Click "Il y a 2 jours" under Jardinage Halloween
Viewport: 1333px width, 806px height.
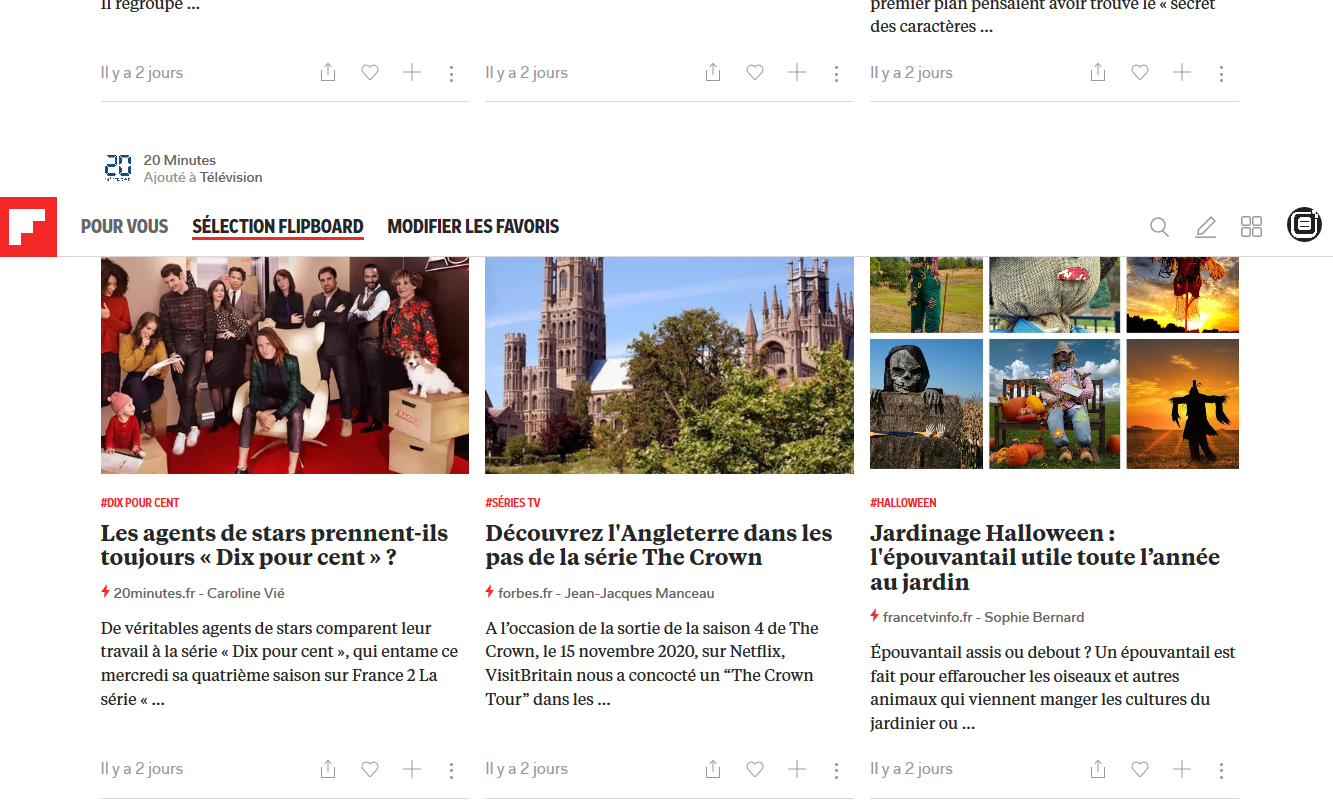(x=912, y=769)
